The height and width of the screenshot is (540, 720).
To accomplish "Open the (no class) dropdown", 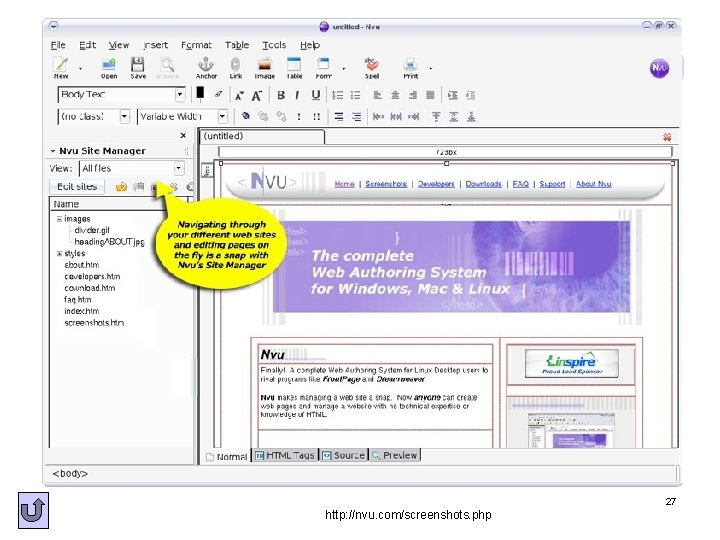I will click(124, 117).
